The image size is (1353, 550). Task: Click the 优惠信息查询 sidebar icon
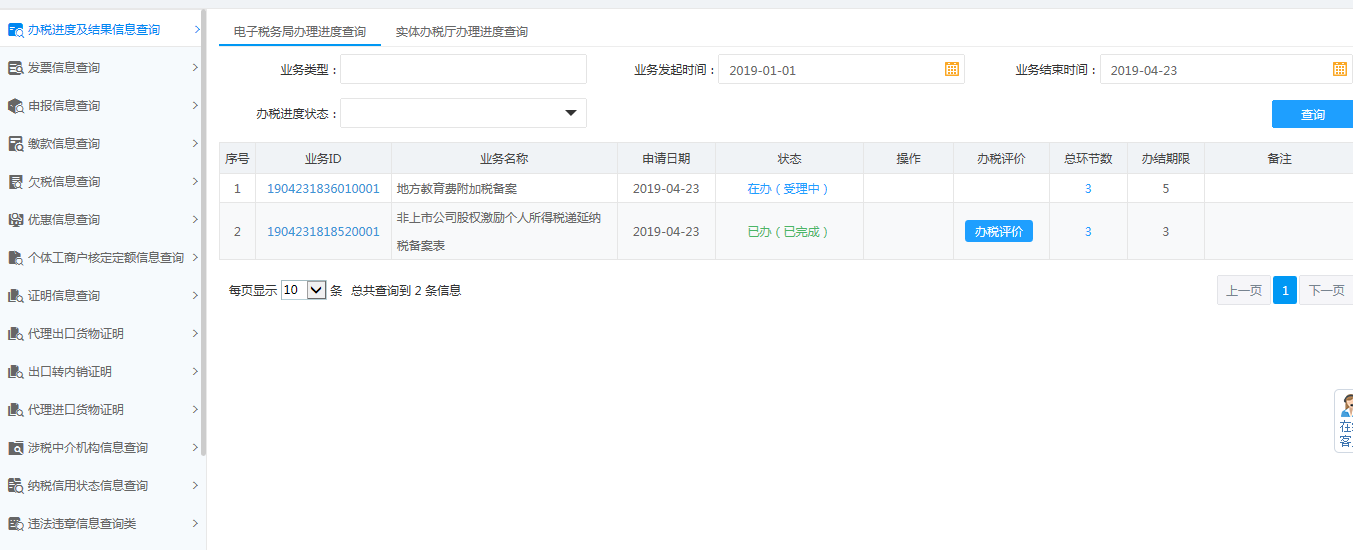coord(15,220)
